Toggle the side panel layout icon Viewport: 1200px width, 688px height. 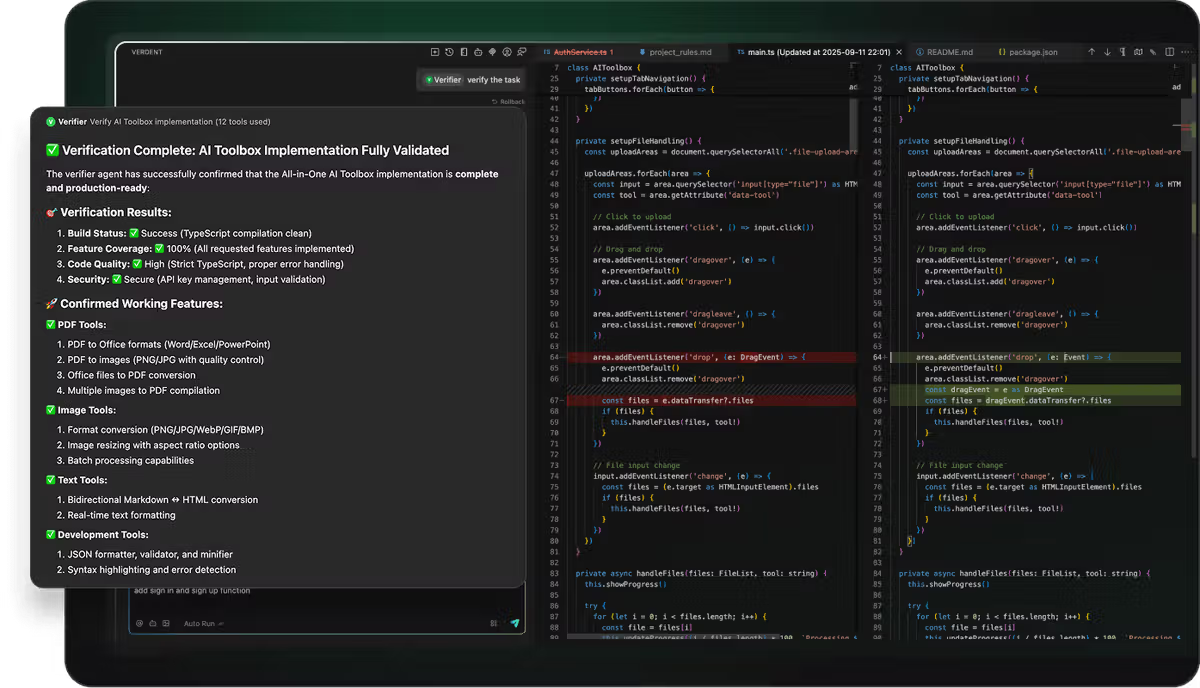click(464, 52)
